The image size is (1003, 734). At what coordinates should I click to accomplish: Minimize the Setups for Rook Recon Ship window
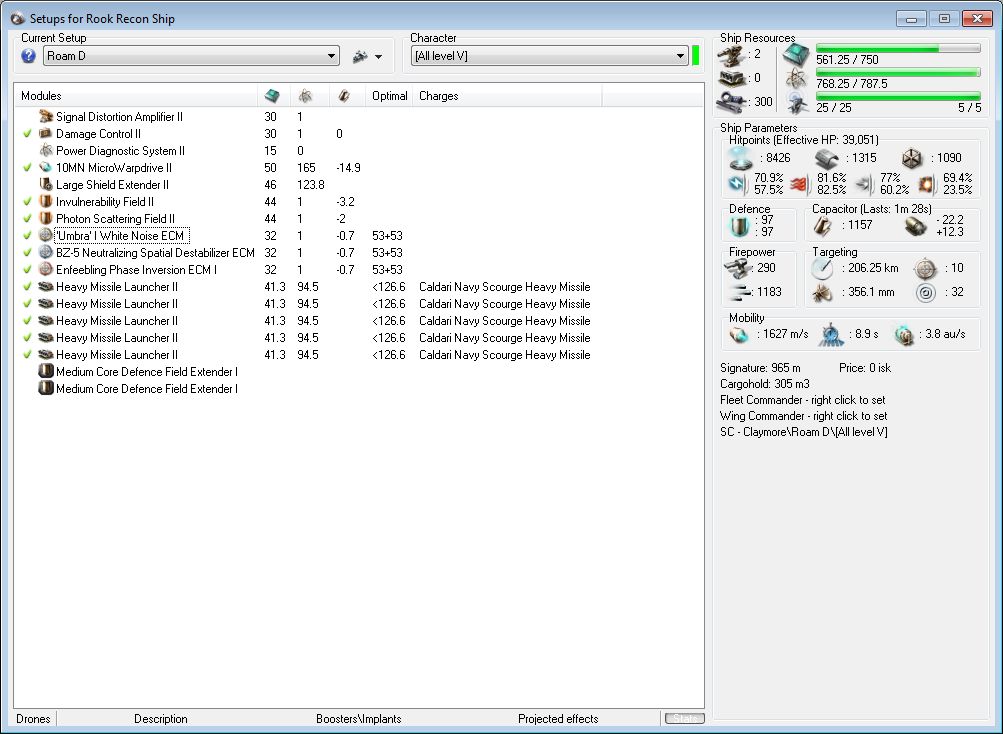pos(912,19)
